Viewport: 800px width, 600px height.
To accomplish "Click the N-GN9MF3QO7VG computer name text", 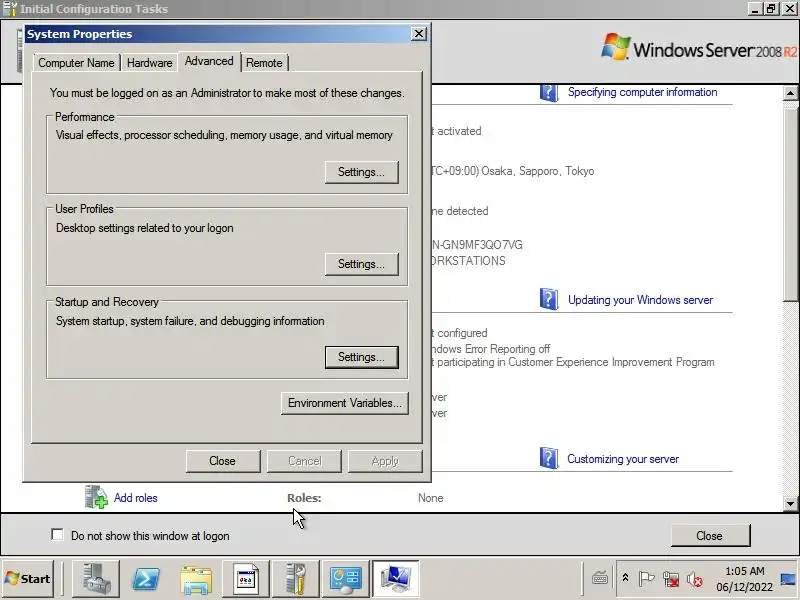I will pos(477,245).
